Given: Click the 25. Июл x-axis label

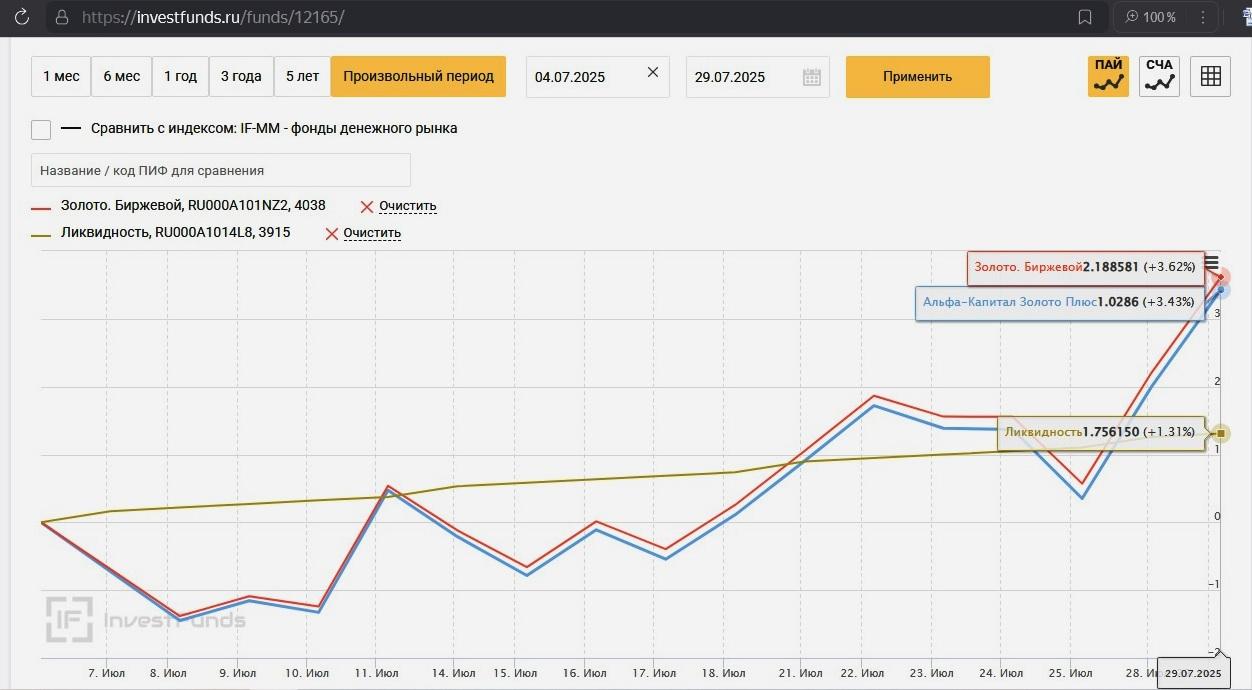Looking at the screenshot, I should click(x=1068, y=673).
